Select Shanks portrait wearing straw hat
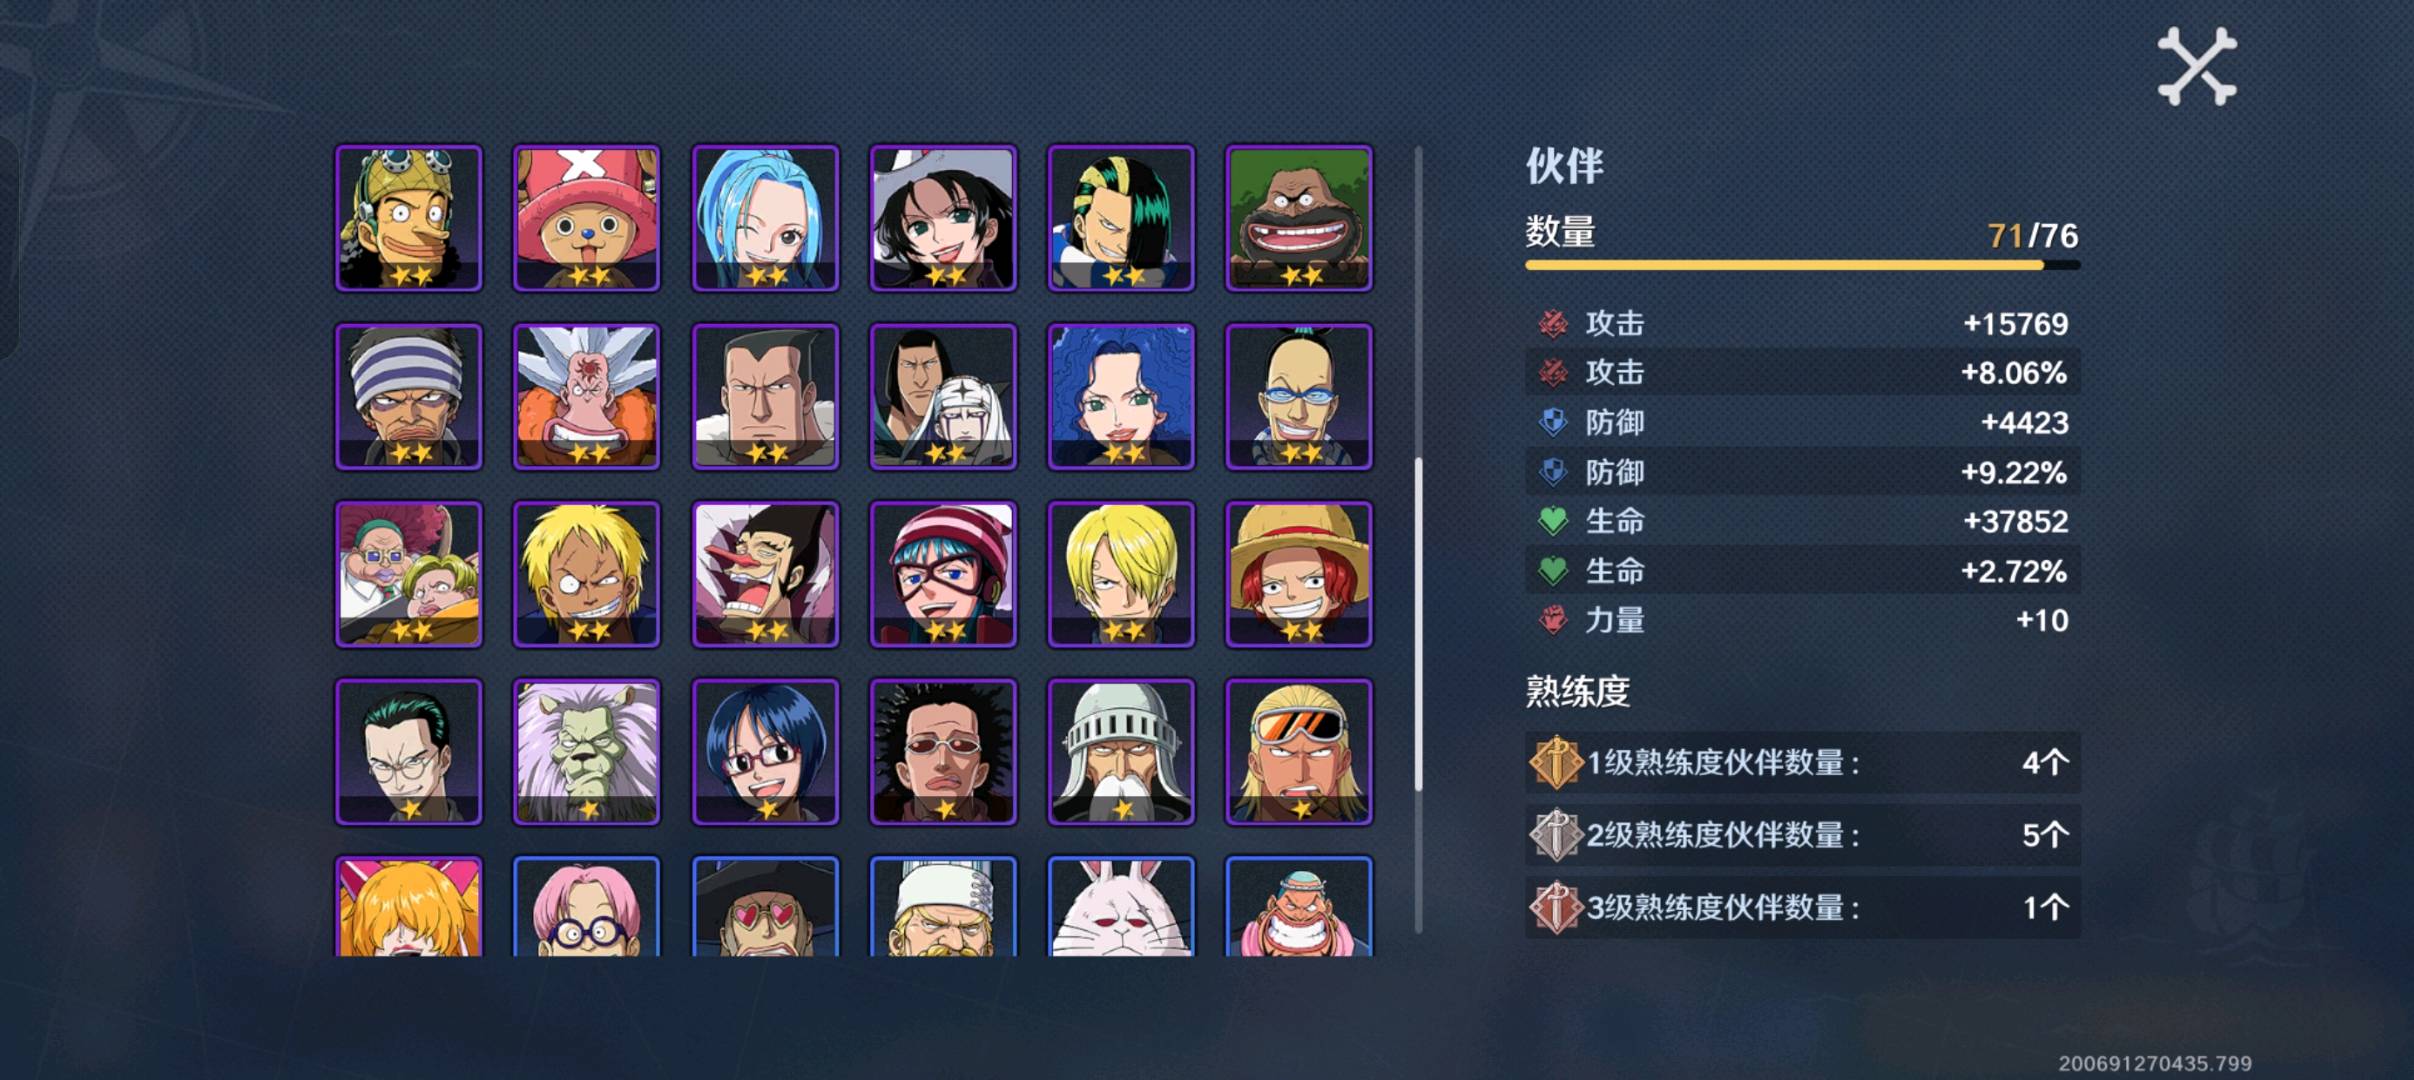Viewport: 2414px width, 1080px height. pos(1299,574)
